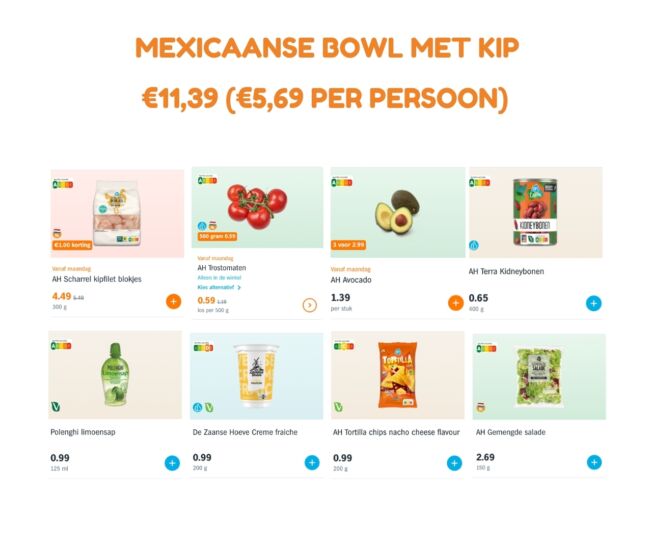The image size is (650, 550).
Task: Add AH Scharrel kipfilet blokjes with orange plus
Action: (174, 301)
